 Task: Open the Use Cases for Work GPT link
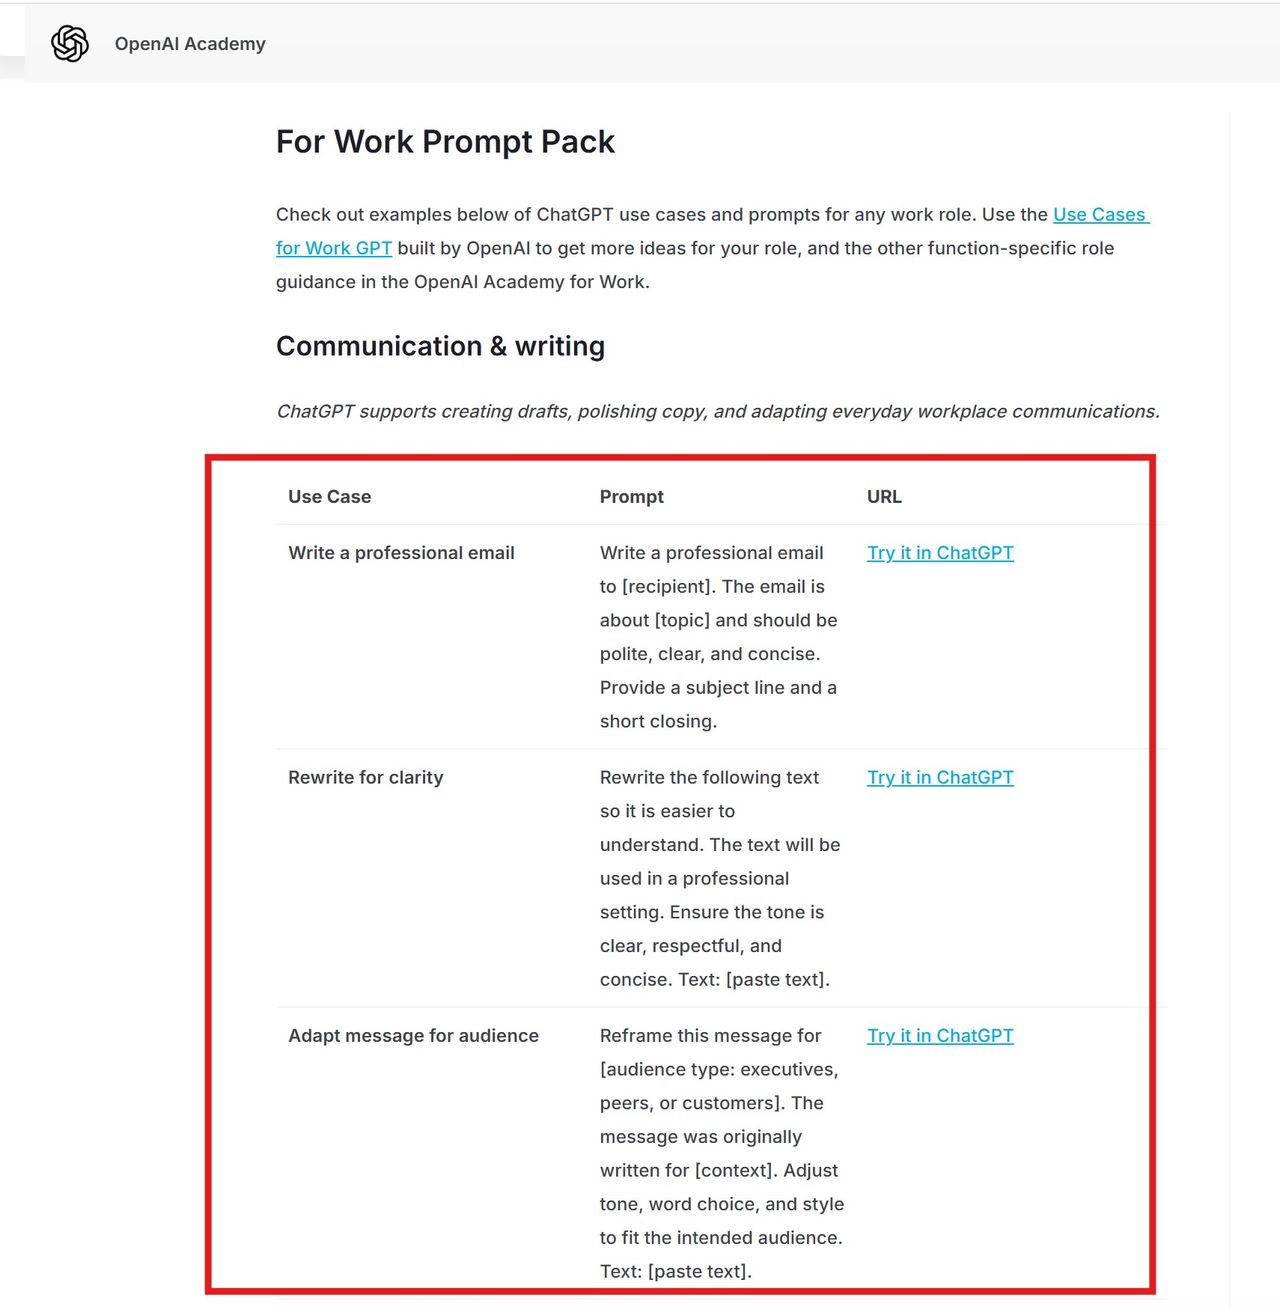(1100, 215)
